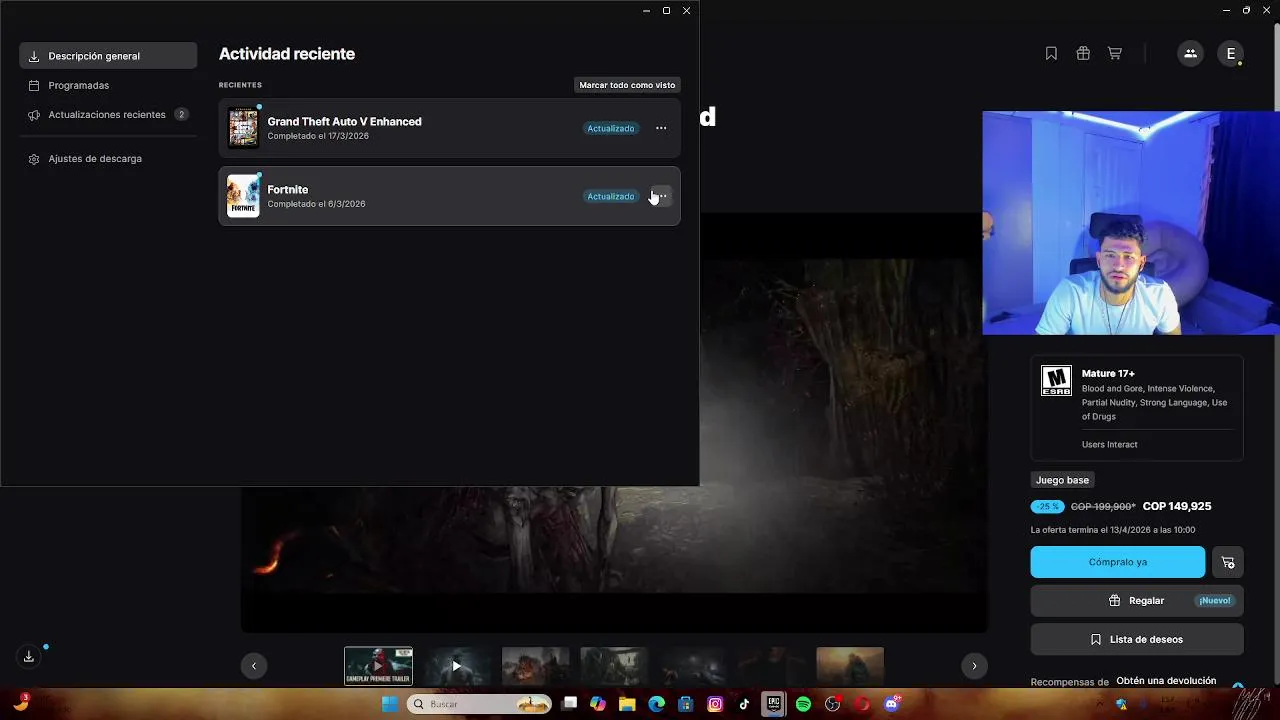Open Instagram from taskbar
This screenshot has width=1280, height=720.
coord(715,704)
